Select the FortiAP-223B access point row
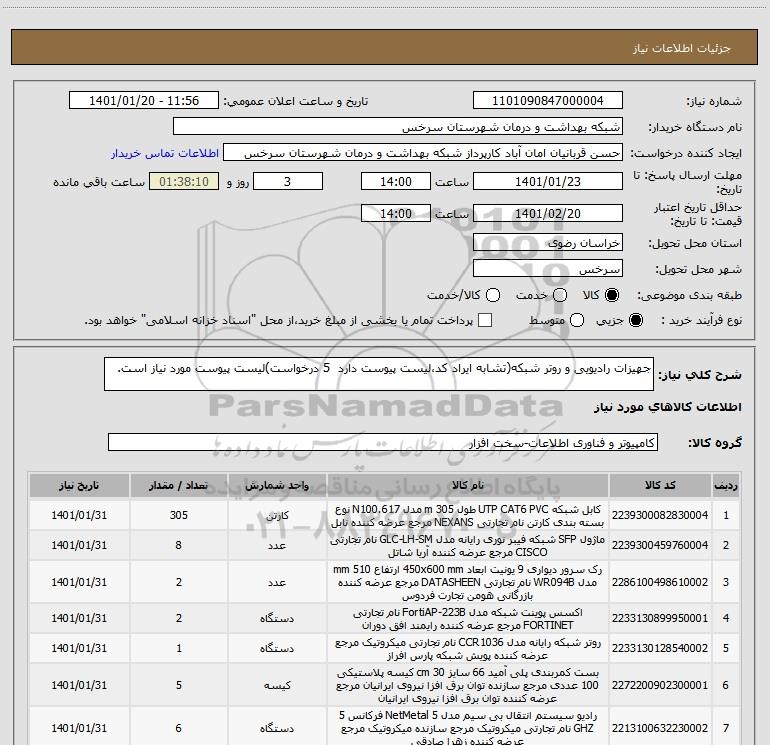770x745 pixels. (384, 619)
